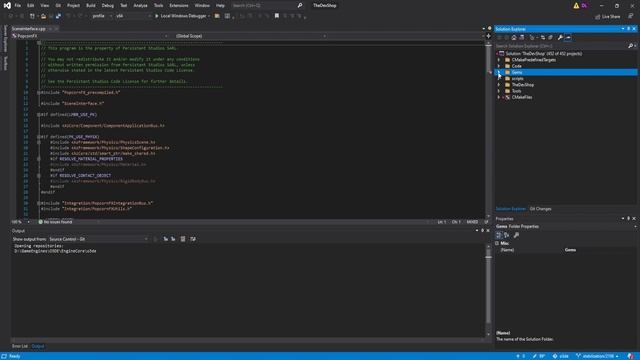The image size is (640, 360).
Task: Click Show All Files icon in Solution Explorer
Action: 550,38
